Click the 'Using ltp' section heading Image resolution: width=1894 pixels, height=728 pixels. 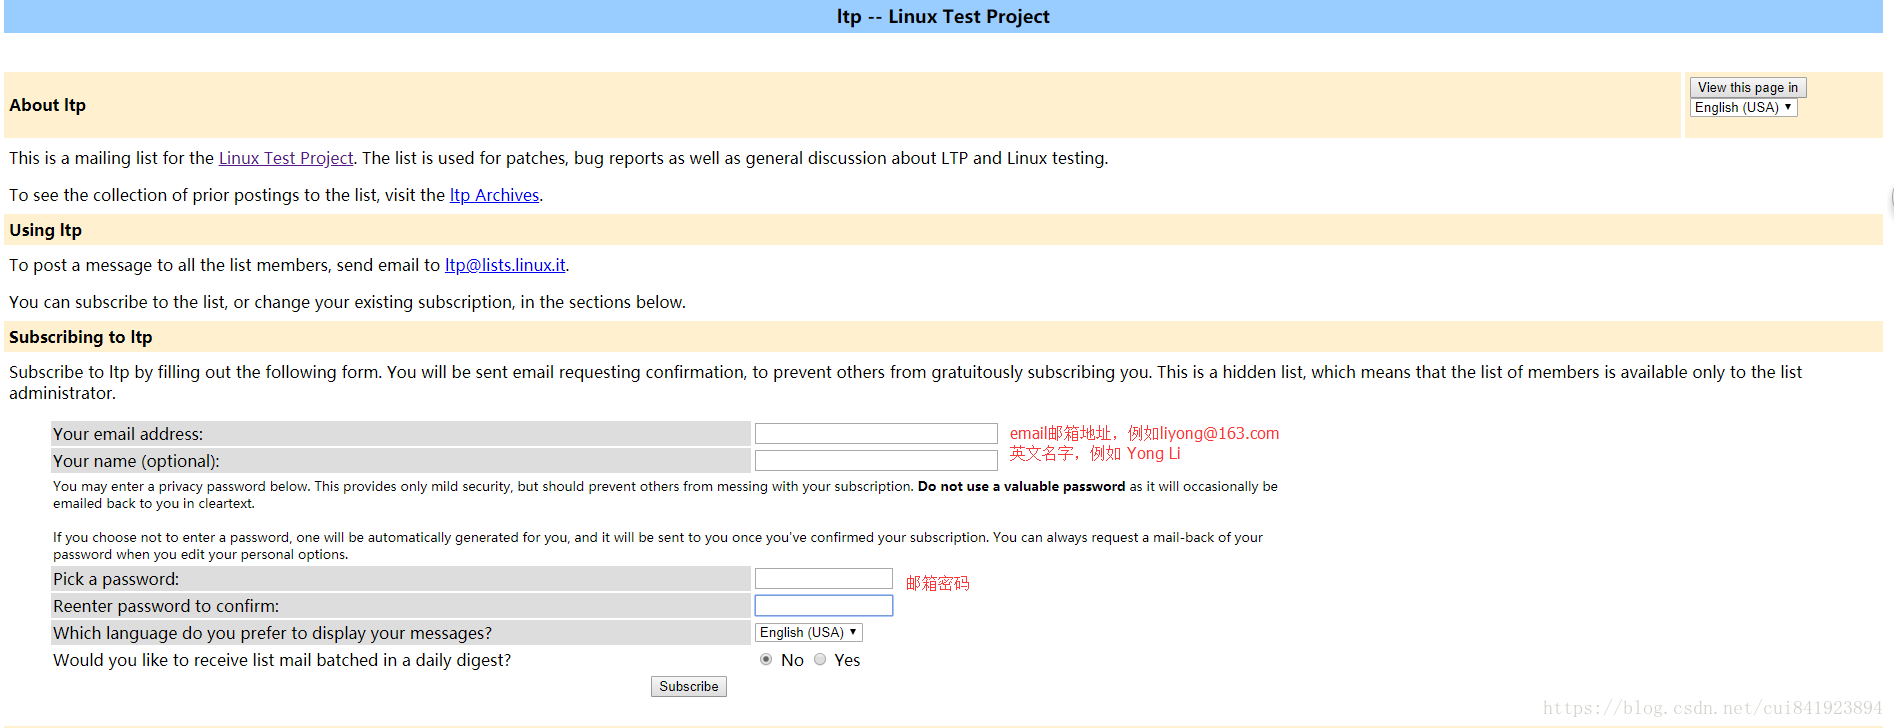[46, 230]
